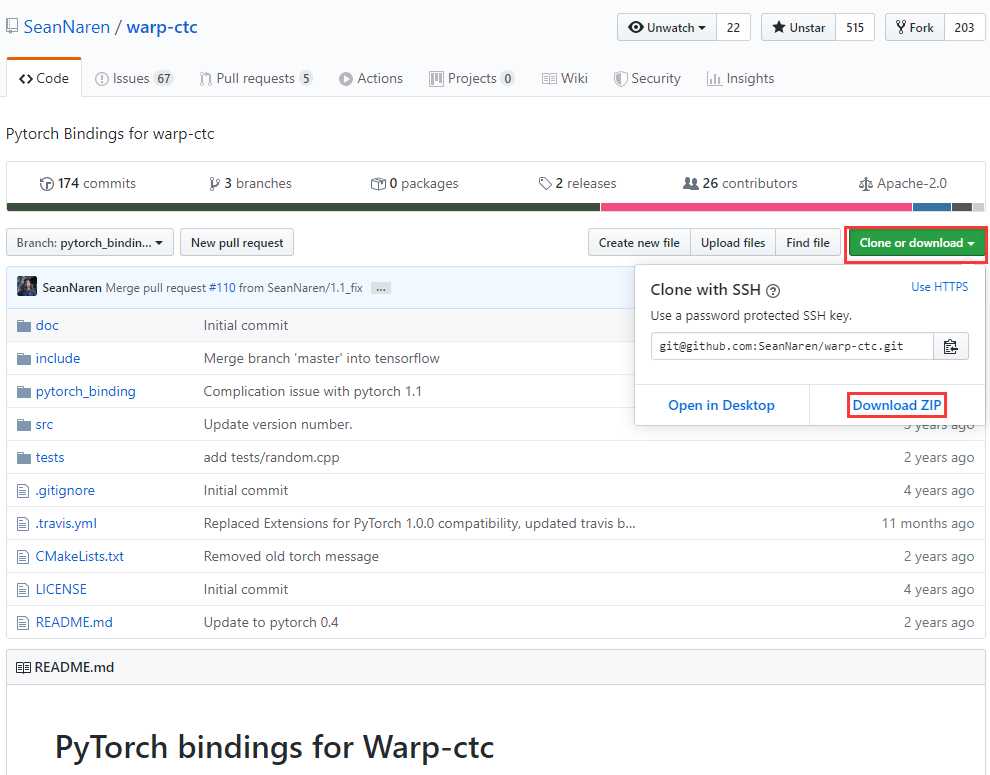View 3 branches
Screen dimensions: 990x775
pos(251,184)
